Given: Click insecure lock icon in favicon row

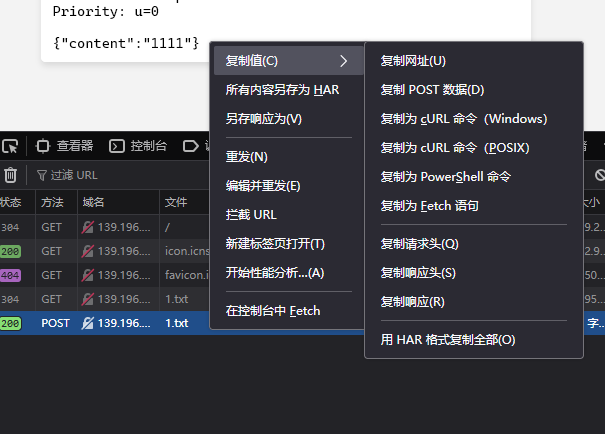Looking at the screenshot, I should (x=88, y=275).
